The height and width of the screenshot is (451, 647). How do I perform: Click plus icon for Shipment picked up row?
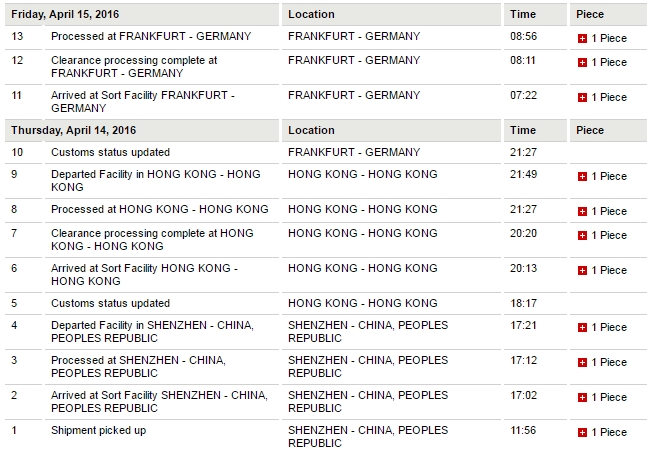[x=582, y=432]
